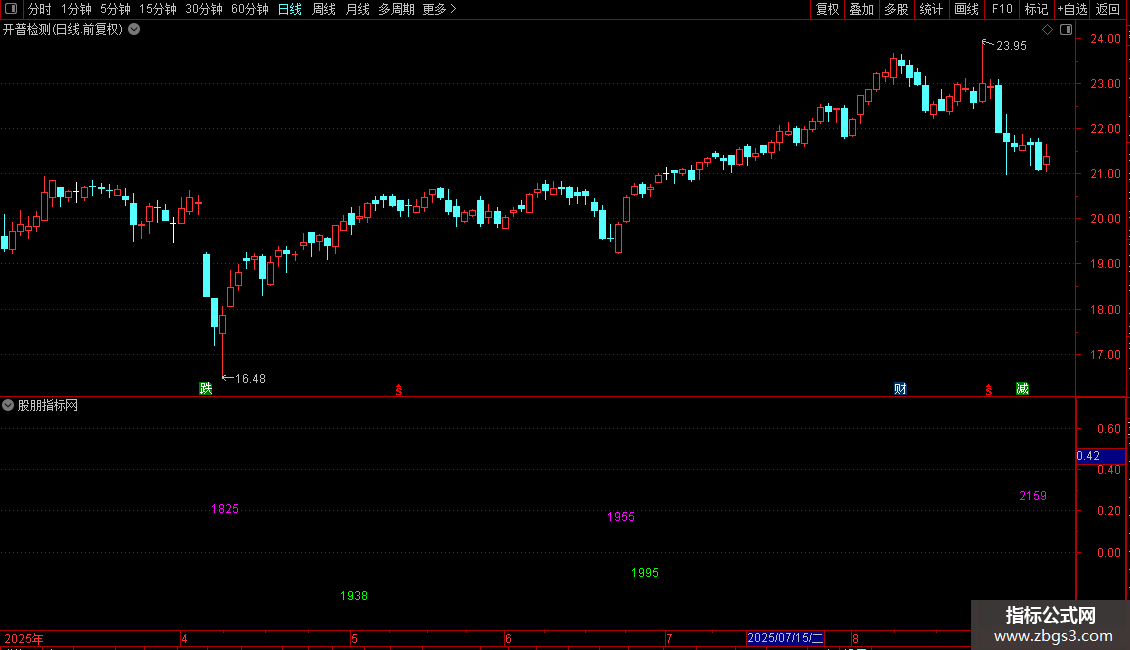The height and width of the screenshot is (650, 1130).
Task: Activate the 画线 drawing tool
Action: point(966,9)
